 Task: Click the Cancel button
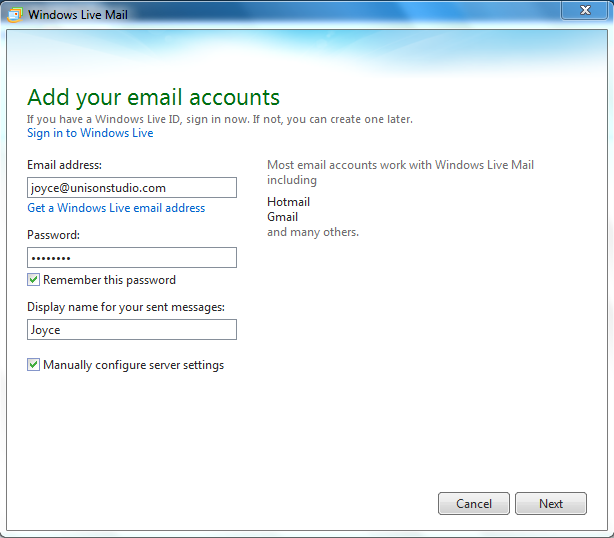tap(474, 504)
